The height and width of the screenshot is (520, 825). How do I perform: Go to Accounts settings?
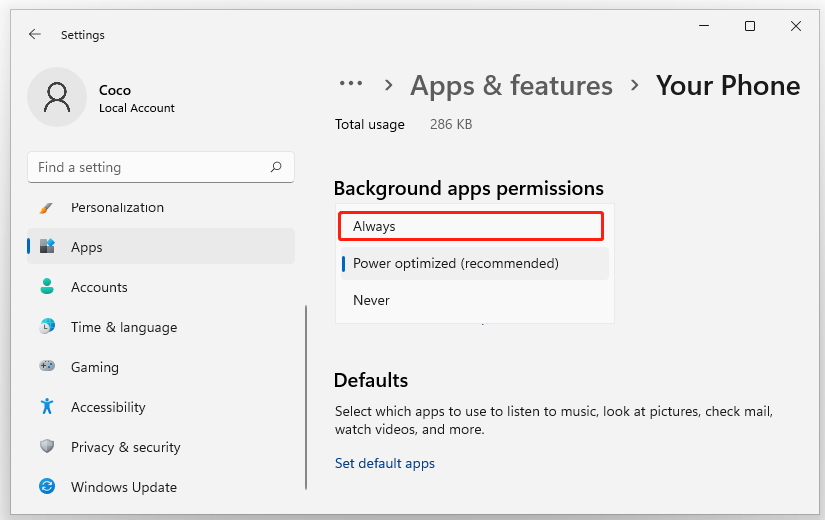click(x=160, y=287)
